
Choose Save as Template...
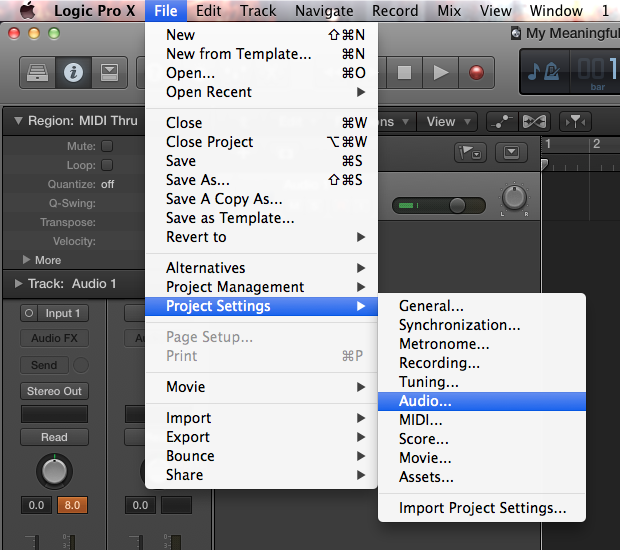261,218
